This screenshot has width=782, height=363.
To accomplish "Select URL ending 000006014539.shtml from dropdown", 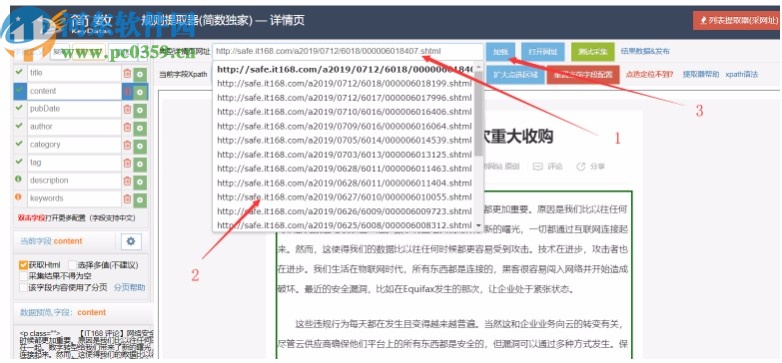I will [344, 140].
